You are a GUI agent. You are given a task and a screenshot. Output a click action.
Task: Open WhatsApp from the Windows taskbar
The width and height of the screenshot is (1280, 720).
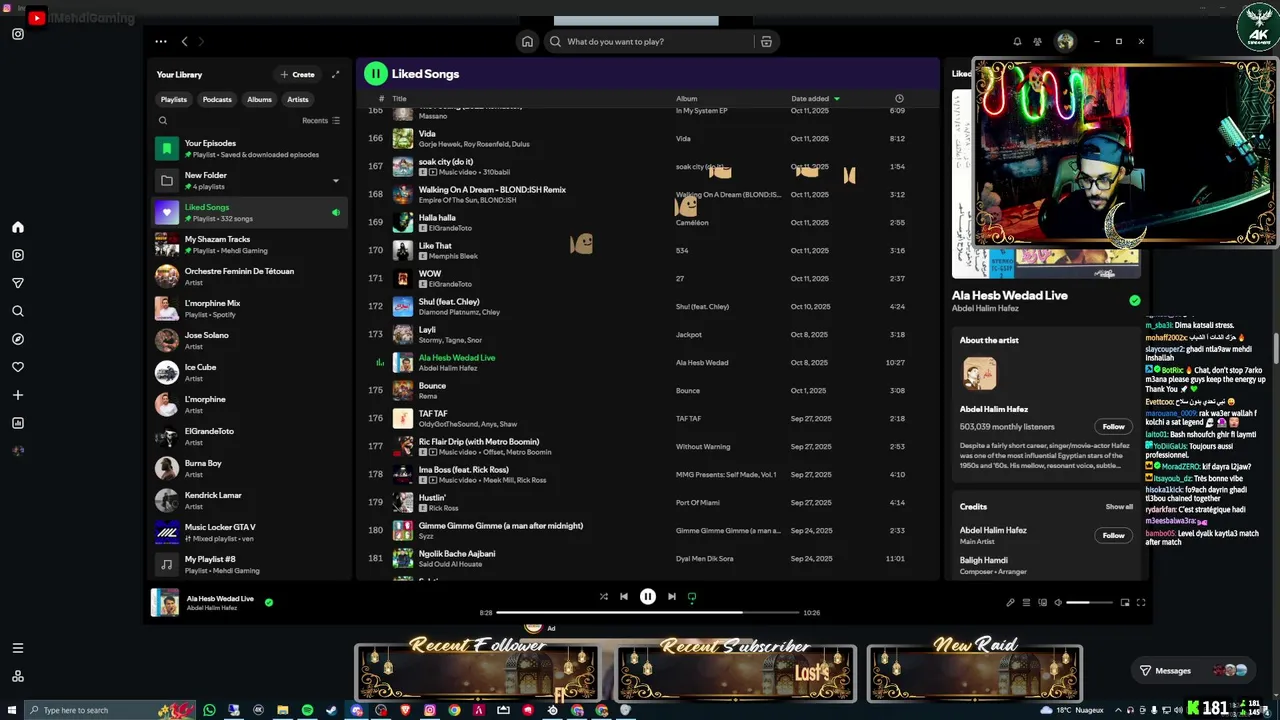209,710
